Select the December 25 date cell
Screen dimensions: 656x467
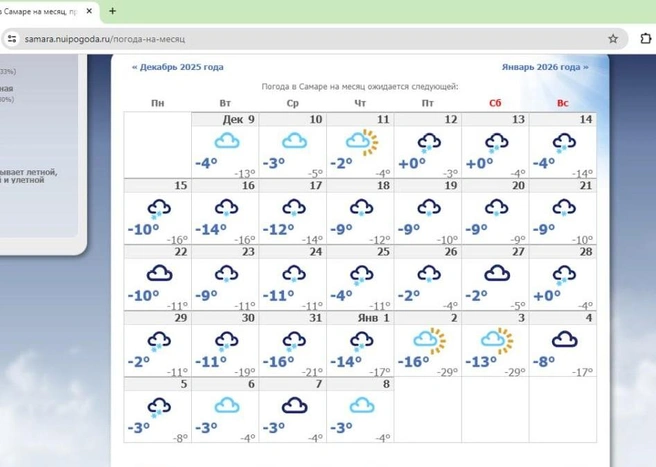[x=360, y=278]
